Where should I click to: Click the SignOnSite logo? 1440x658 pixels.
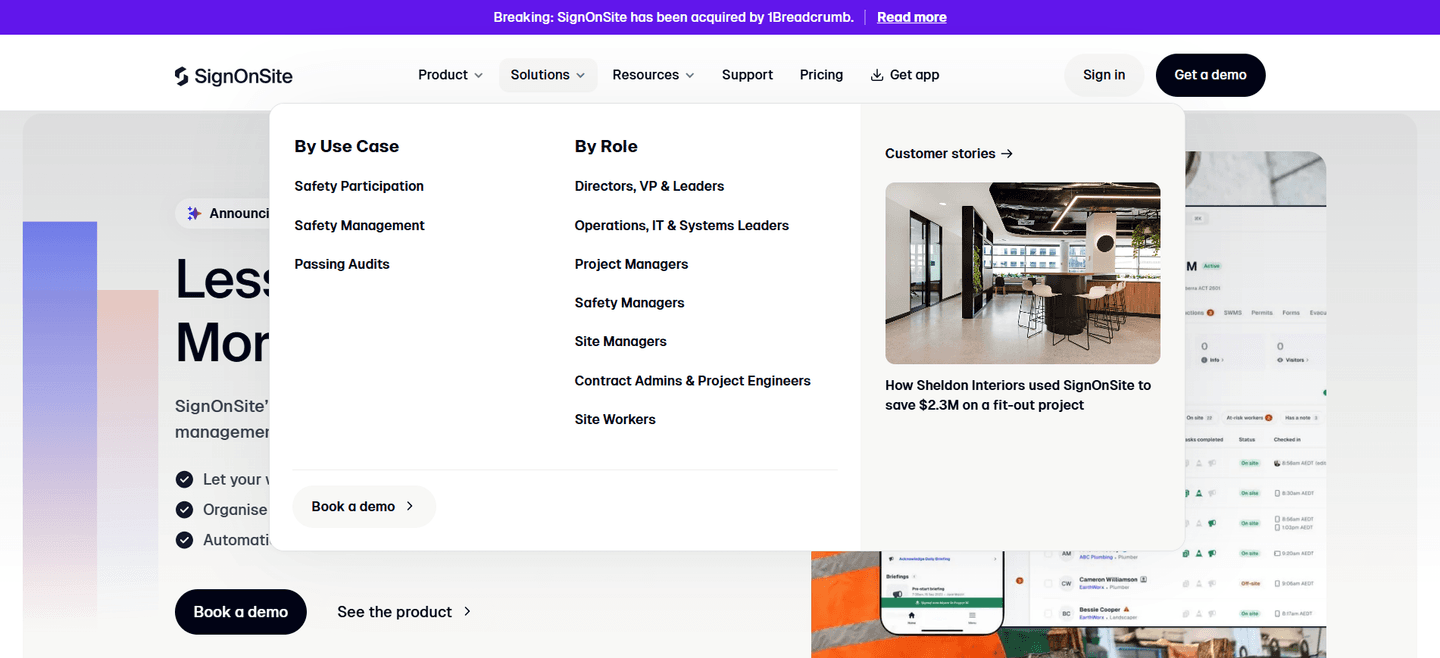233,76
